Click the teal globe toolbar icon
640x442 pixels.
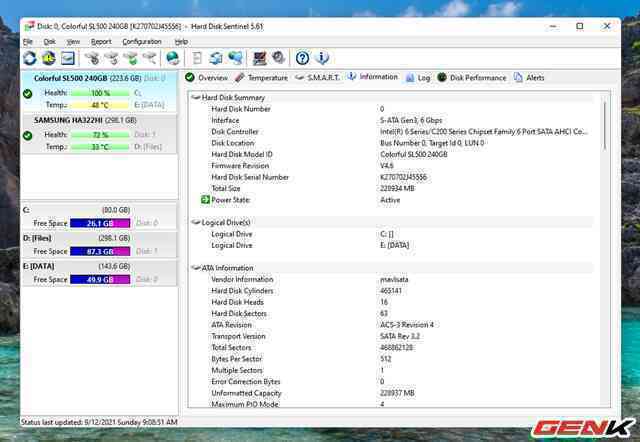(x=173, y=58)
